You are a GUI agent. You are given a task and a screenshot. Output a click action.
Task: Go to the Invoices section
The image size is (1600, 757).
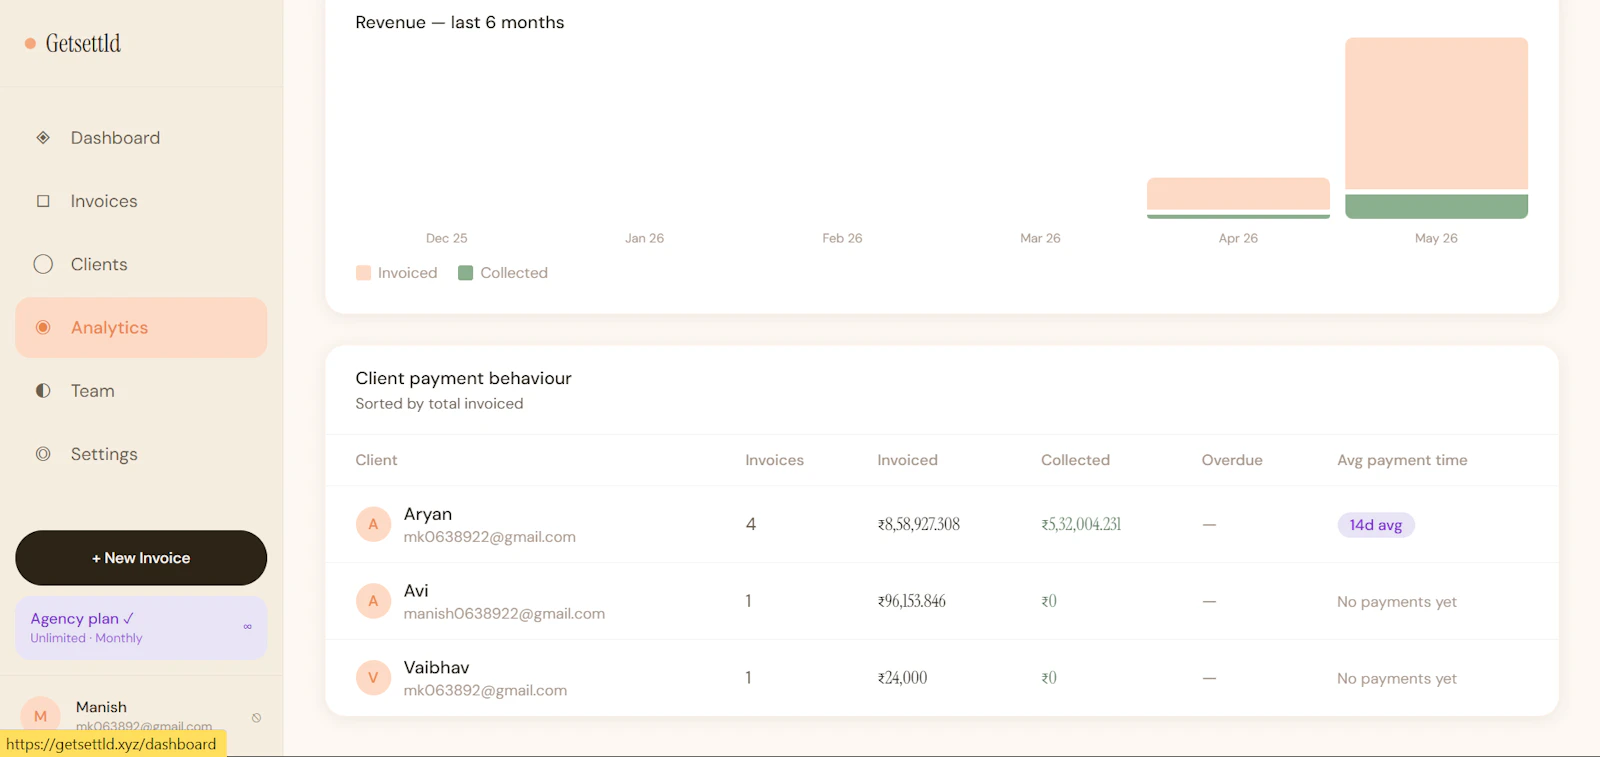141,201
